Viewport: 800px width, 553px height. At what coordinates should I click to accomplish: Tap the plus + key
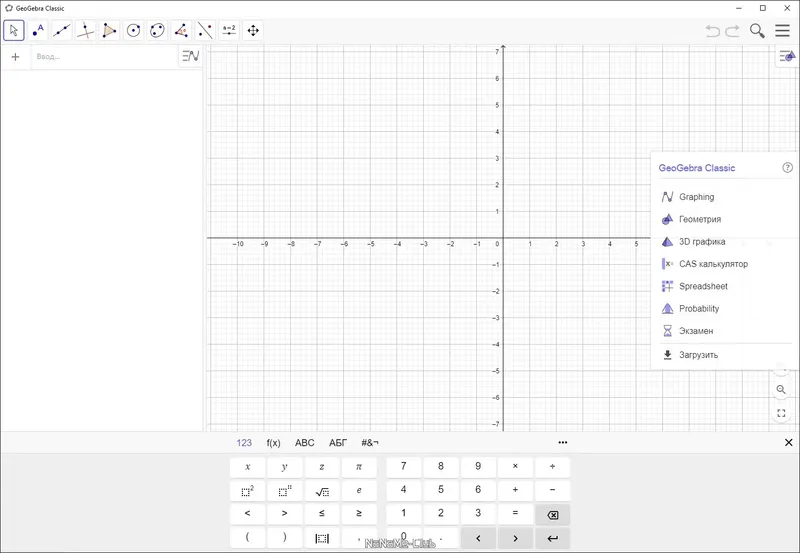(515, 490)
